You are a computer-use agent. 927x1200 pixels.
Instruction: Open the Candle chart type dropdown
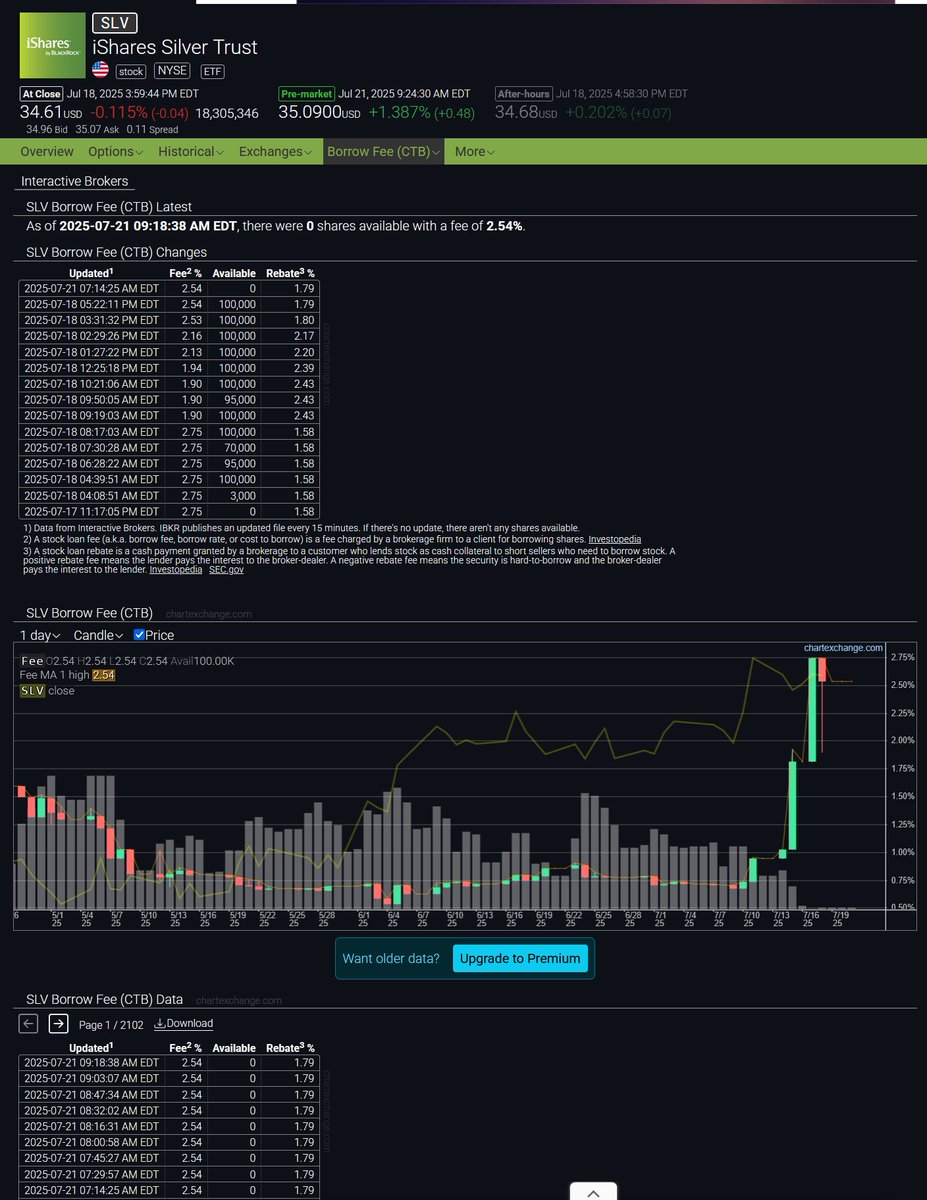point(98,635)
